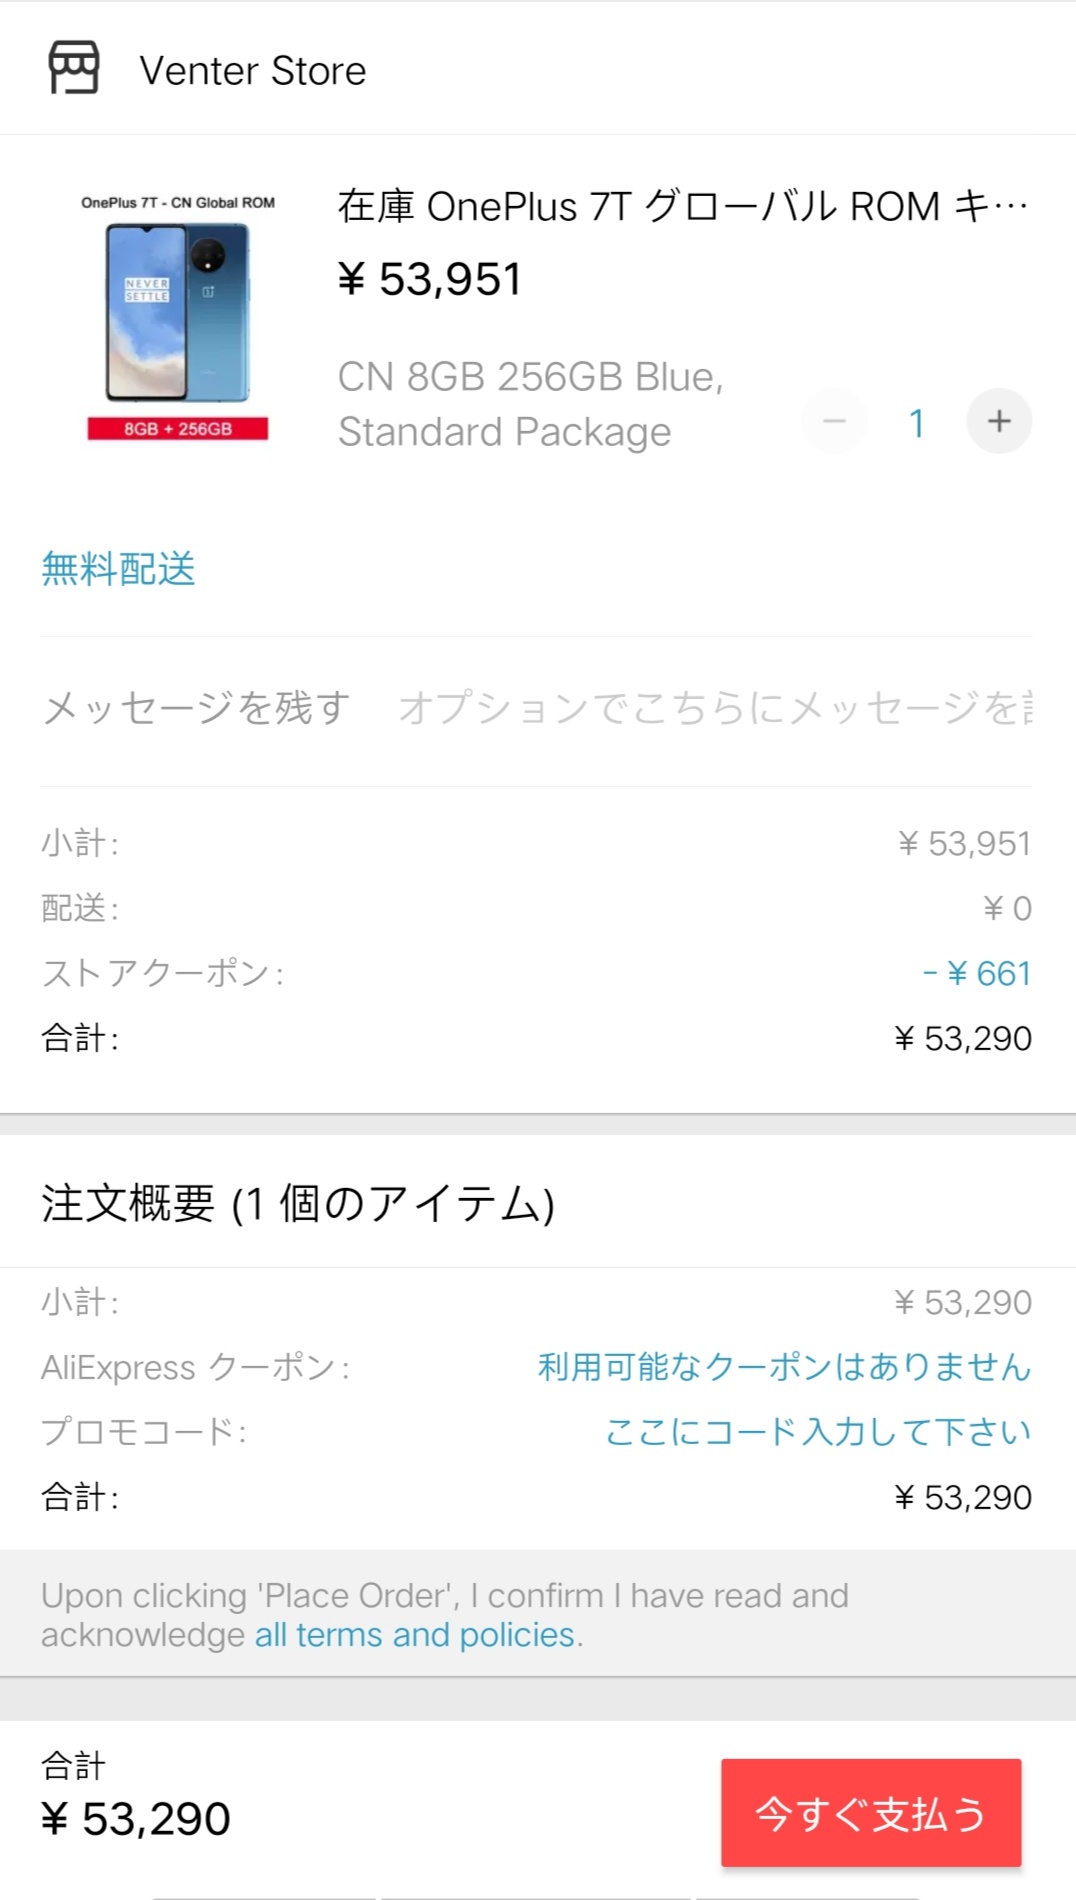Open AliExpress coupon availability link
Screen dimensions: 1076x1900
coord(784,1366)
